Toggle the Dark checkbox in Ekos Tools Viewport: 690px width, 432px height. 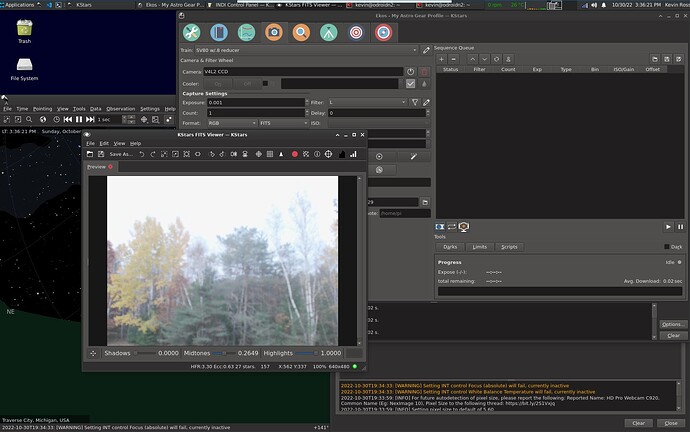coord(667,247)
